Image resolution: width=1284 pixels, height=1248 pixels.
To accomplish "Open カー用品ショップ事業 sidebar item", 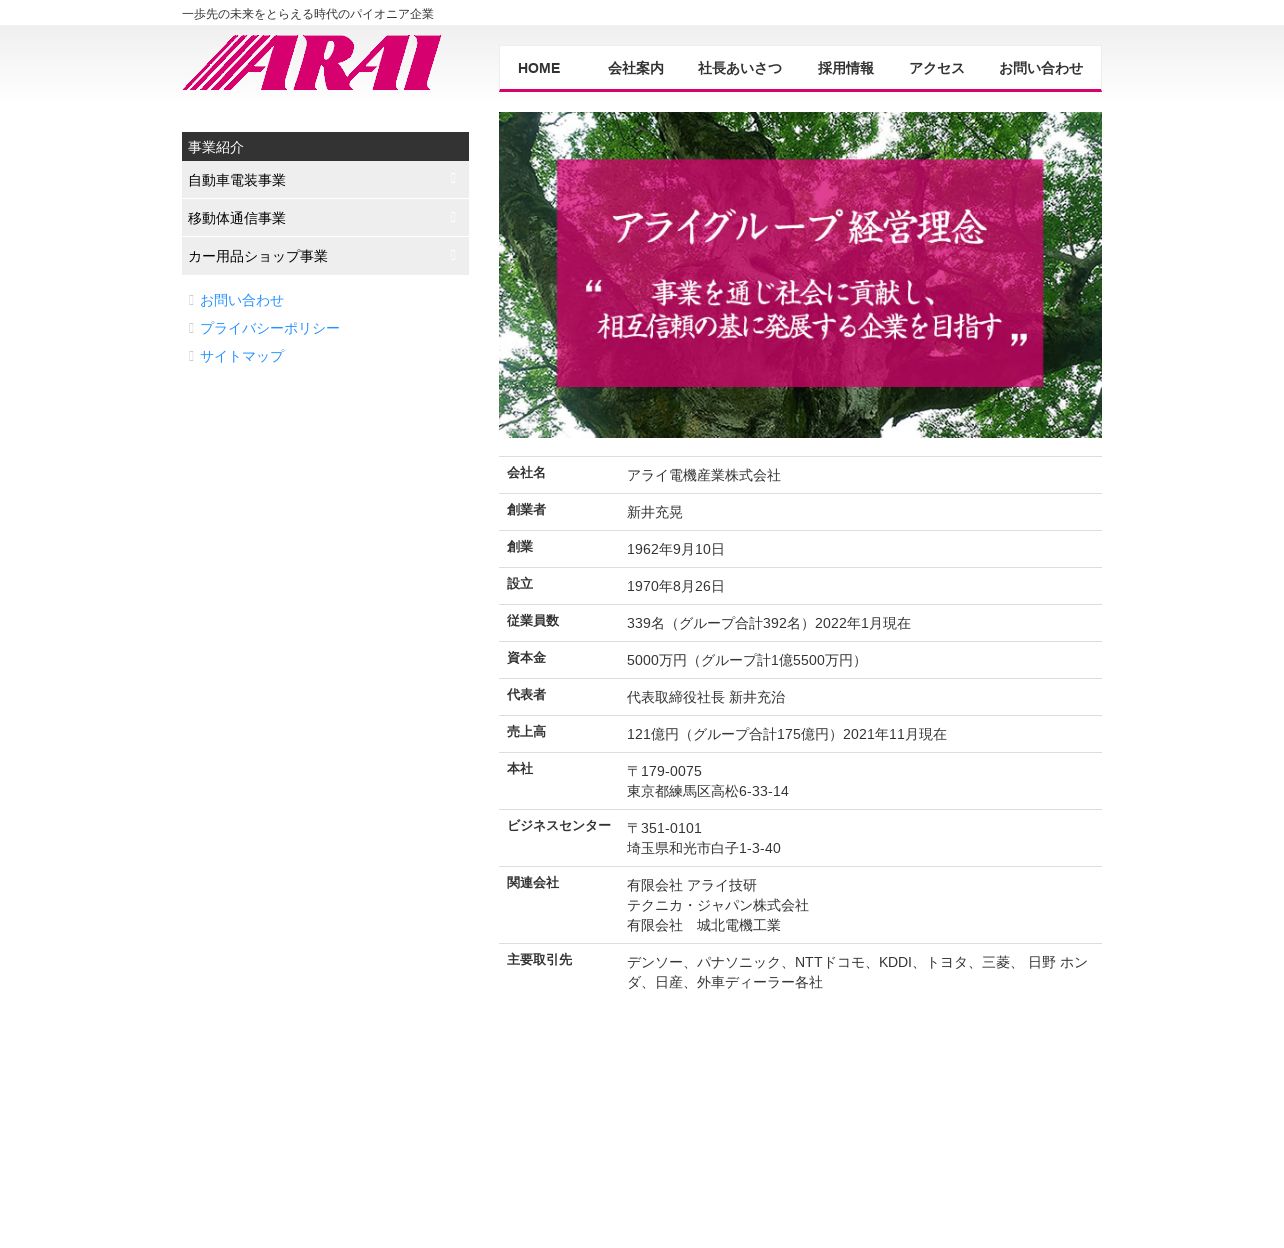I will pyautogui.click(x=325, y=256).
